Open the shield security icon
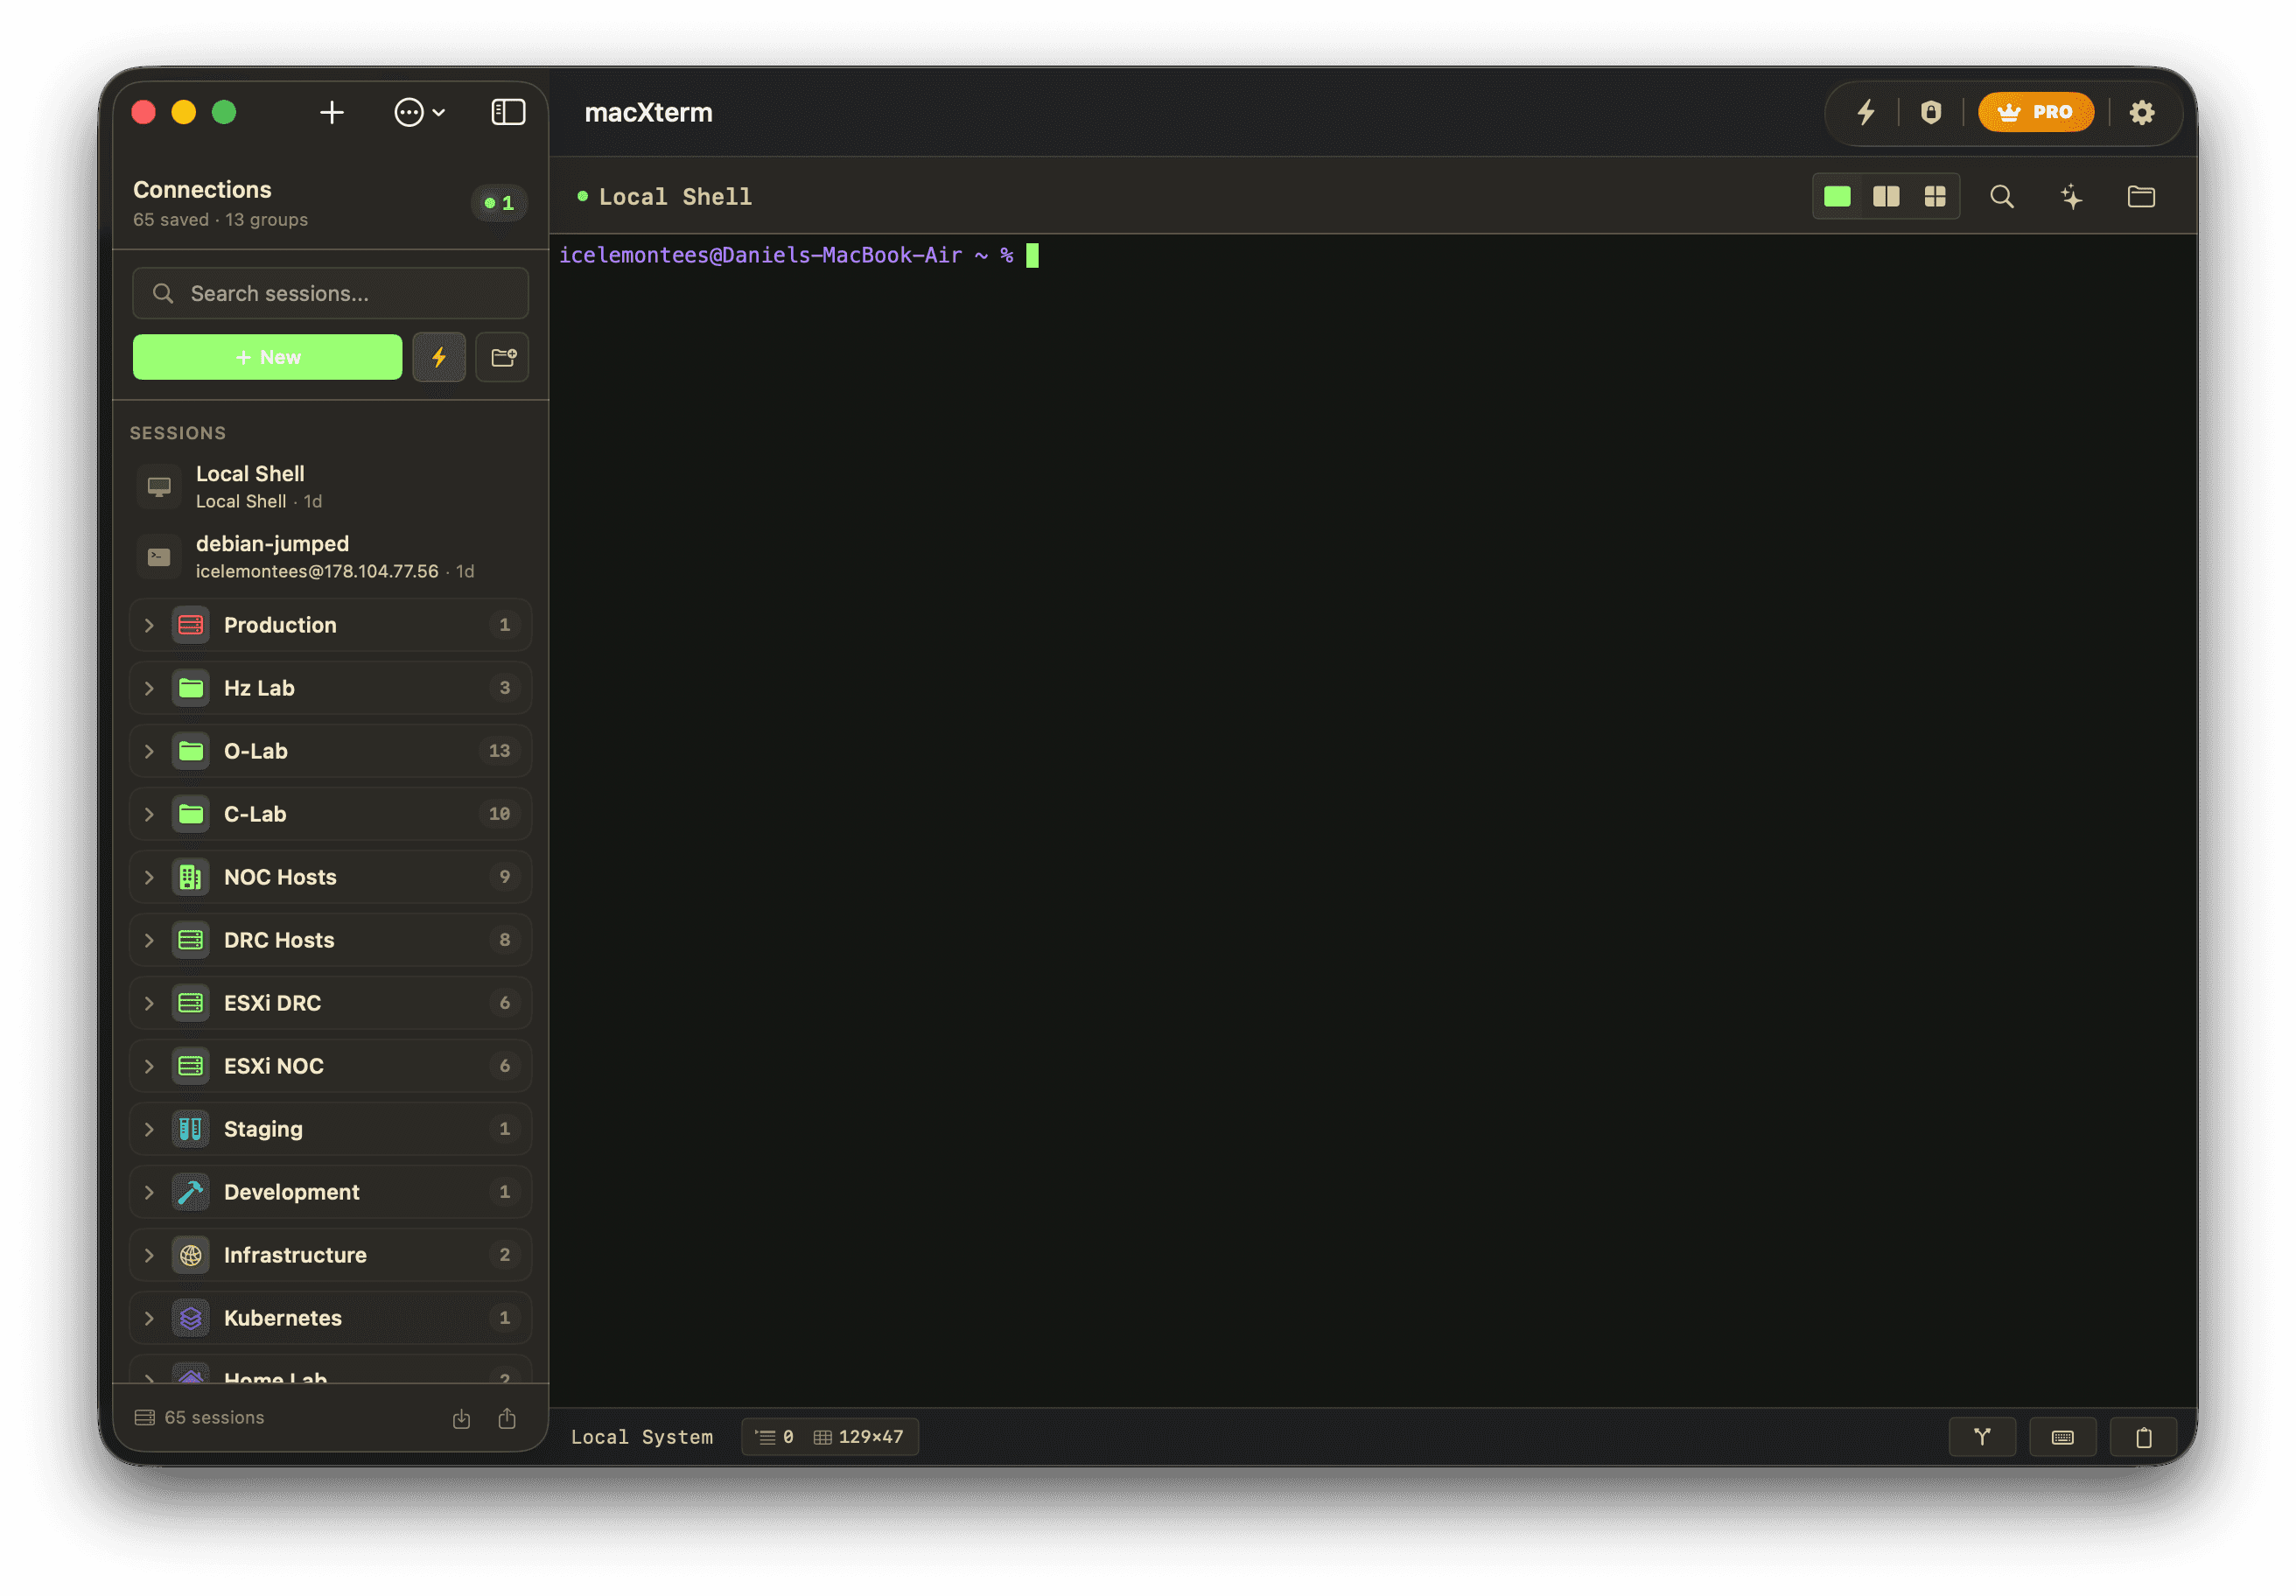 (x=1930, y=112)
